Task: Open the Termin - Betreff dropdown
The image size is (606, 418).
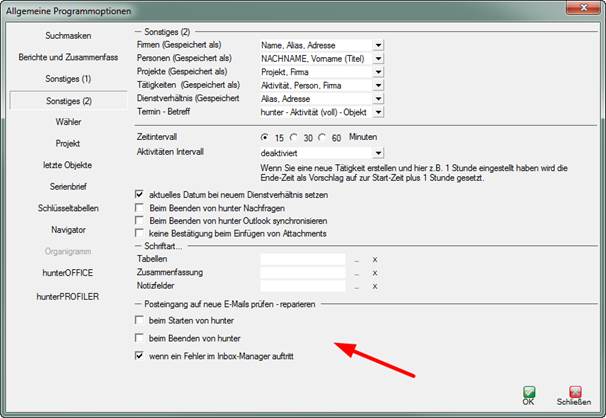Action: tap(378, 112)
